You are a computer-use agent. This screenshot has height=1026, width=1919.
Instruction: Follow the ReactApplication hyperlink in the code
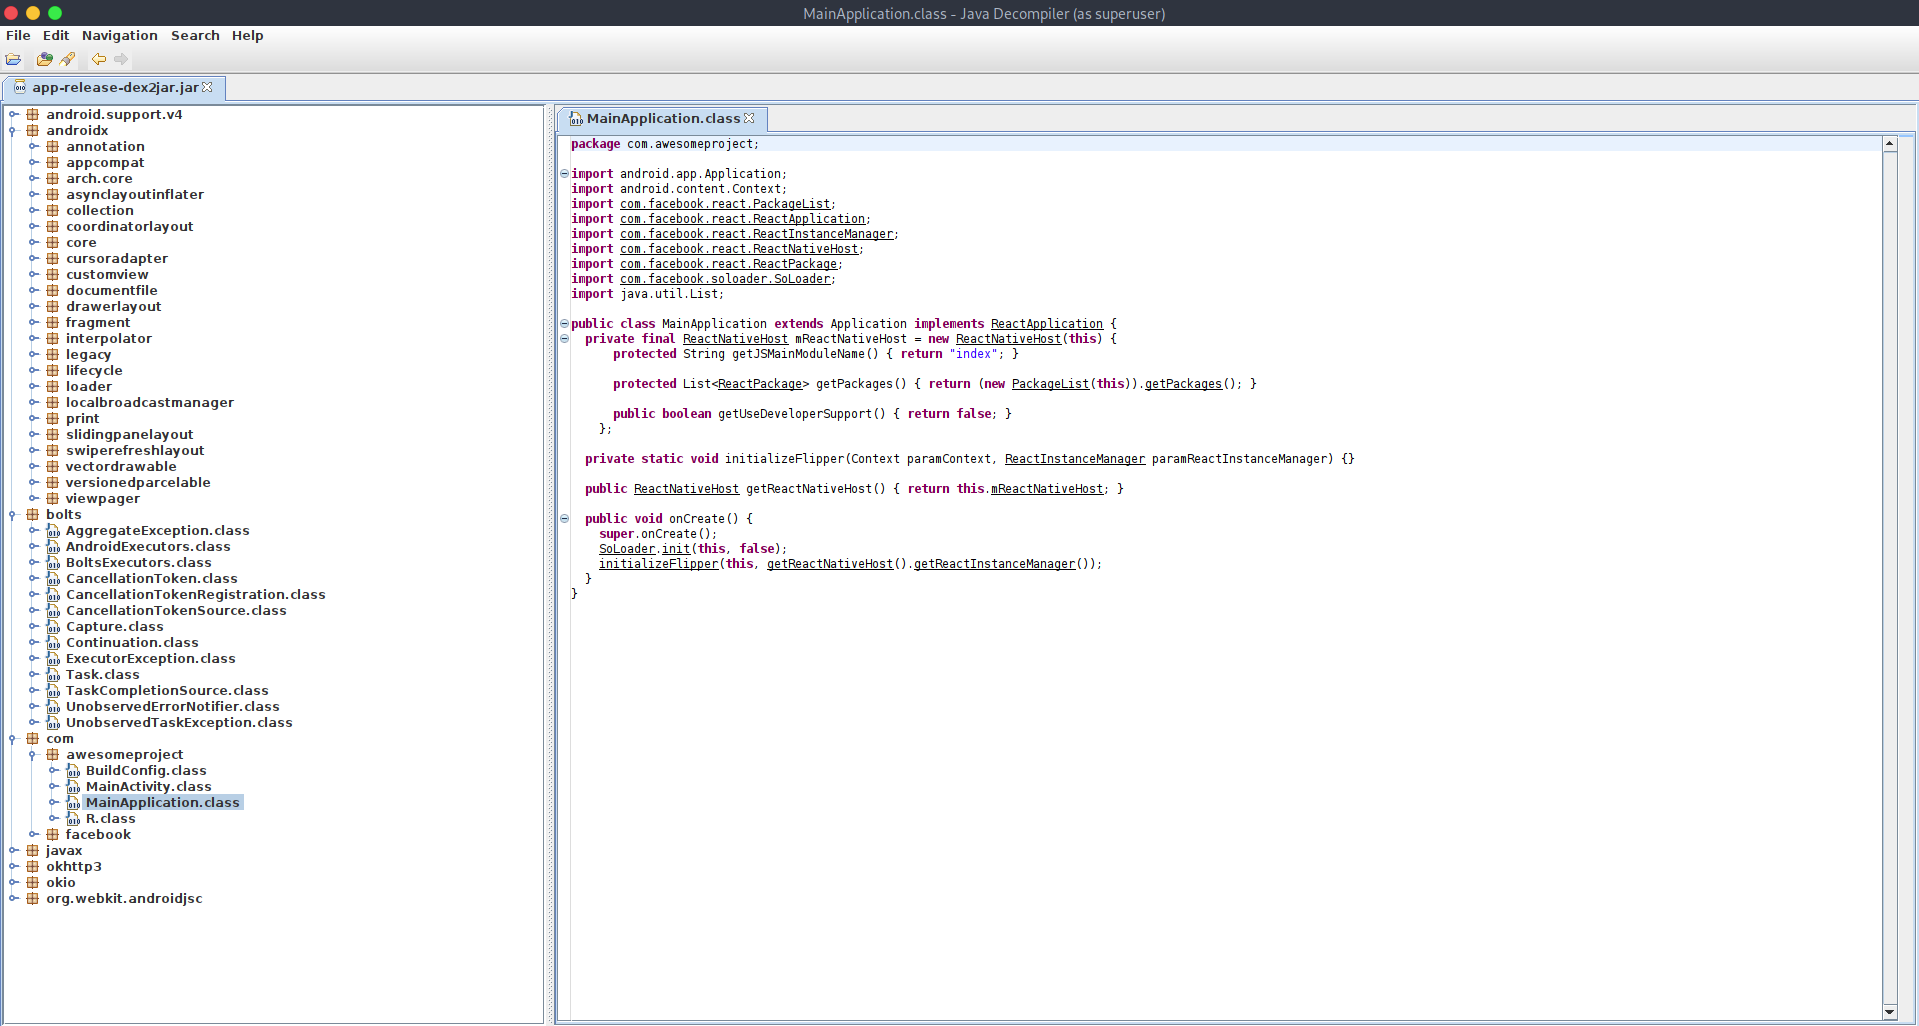tap(1046, 323)
